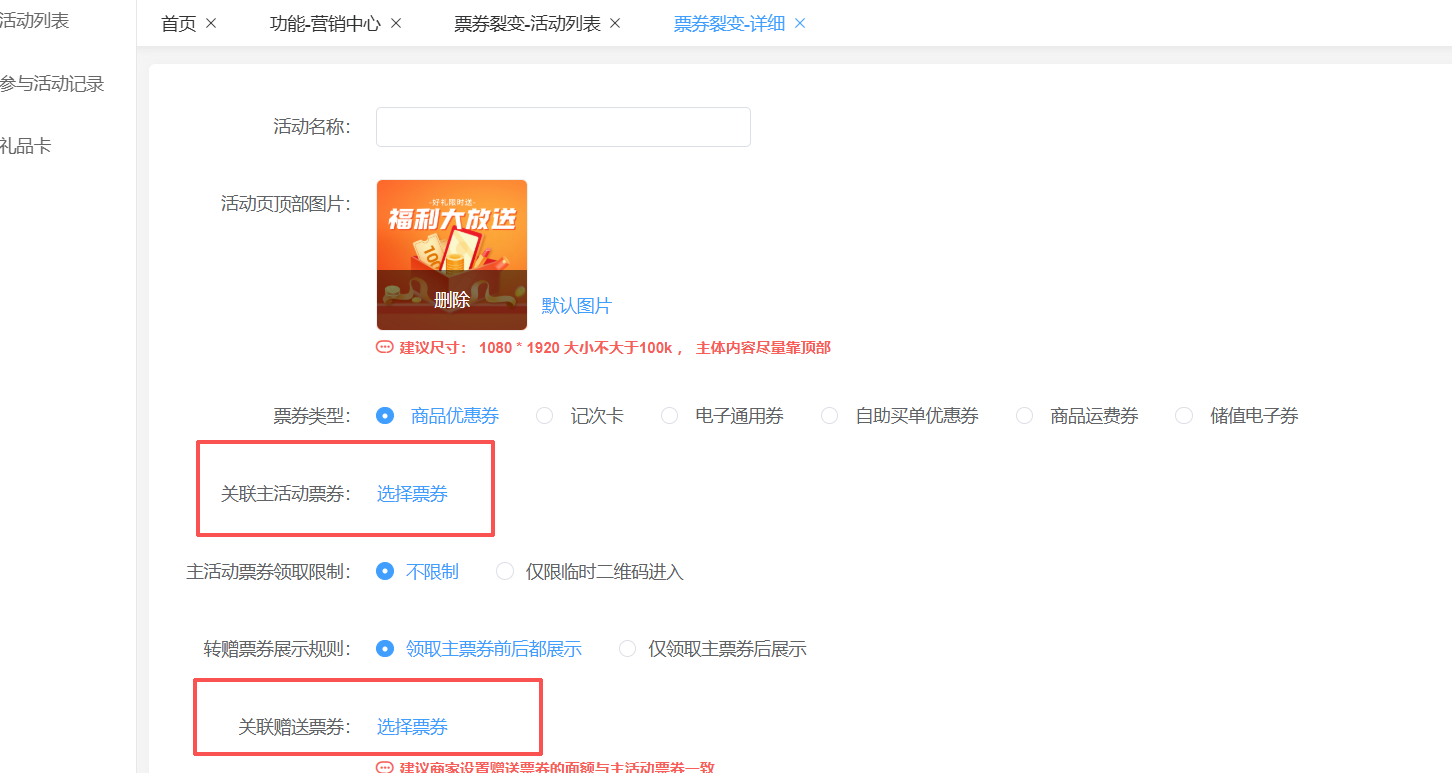Image resolution: width=1452 pixels, height=773 pixels.
Task: Choose 仅限临时二维码进入 limit option
Action: click(505, 572)
